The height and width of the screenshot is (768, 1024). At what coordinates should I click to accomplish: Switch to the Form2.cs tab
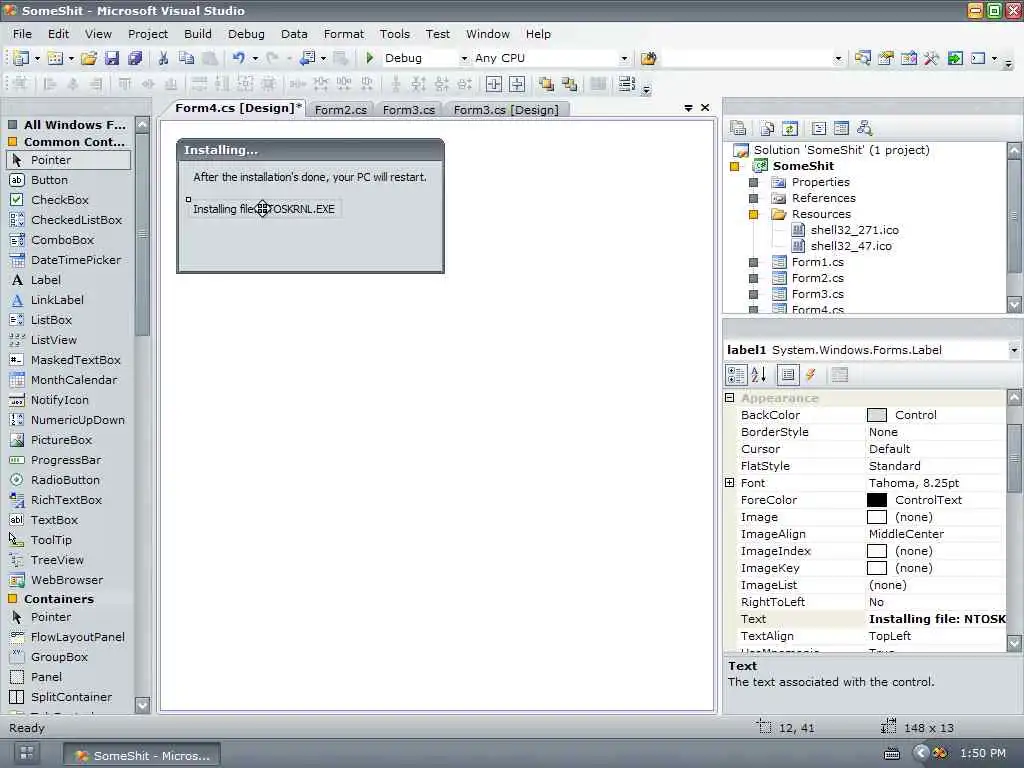point(340,110)
